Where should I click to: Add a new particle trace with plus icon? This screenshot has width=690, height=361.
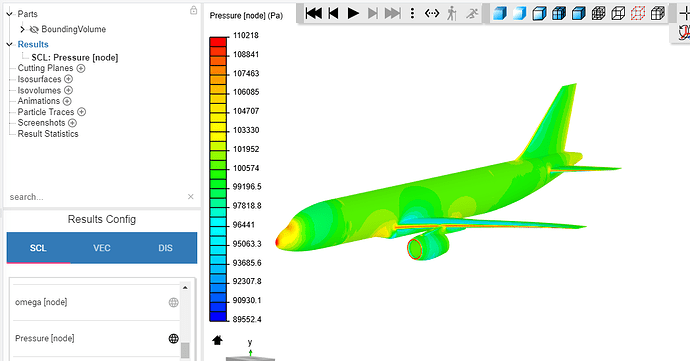(x=81, y=112)
